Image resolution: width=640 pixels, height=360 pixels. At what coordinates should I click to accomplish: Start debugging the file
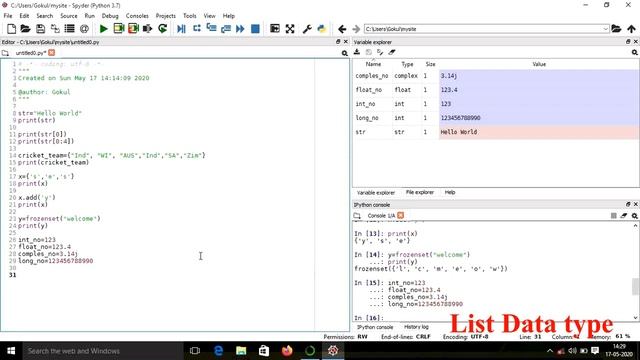point(181,29)
